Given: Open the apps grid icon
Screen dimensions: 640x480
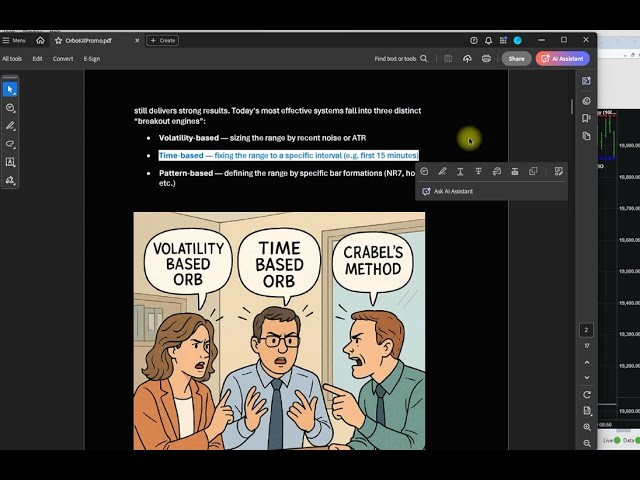Looking at the screenshot, I should [503, 40].
